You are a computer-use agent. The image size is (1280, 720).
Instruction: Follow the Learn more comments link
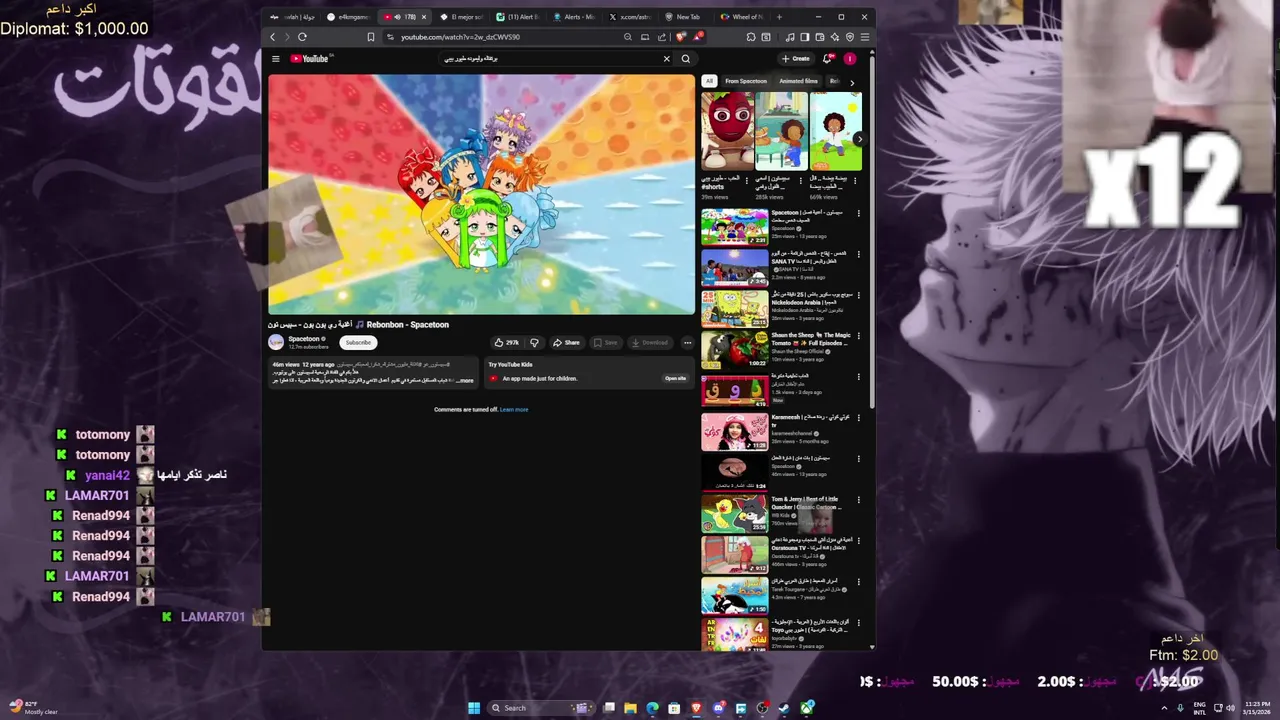514,409
